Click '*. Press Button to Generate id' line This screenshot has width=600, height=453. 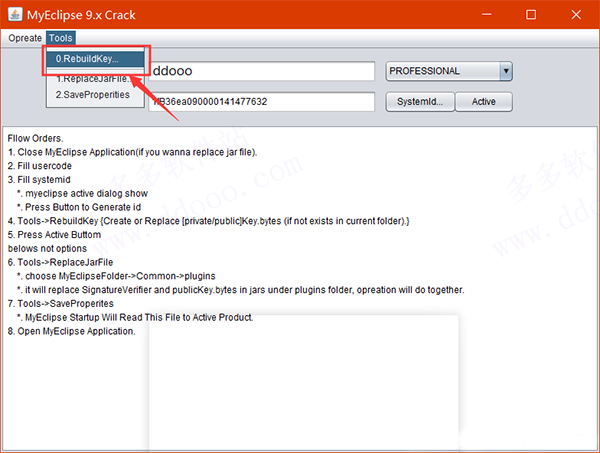pos(79,207)
